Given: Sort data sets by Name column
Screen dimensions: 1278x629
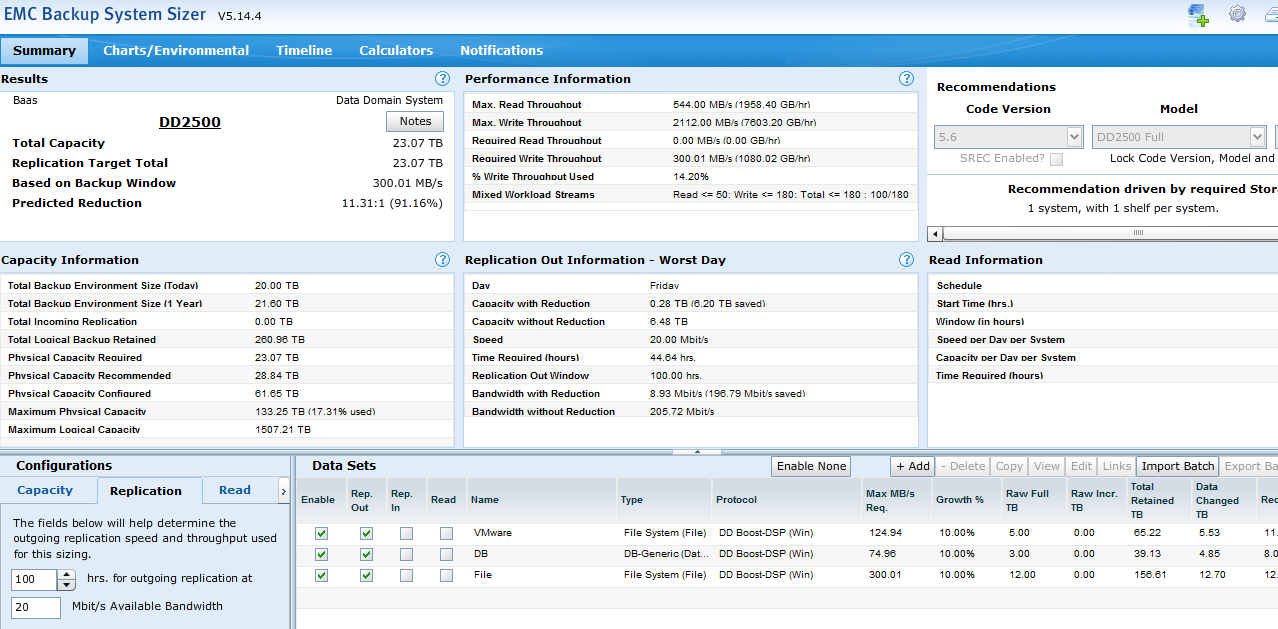Looking at the screenshot, I should [x=540, y=500].
